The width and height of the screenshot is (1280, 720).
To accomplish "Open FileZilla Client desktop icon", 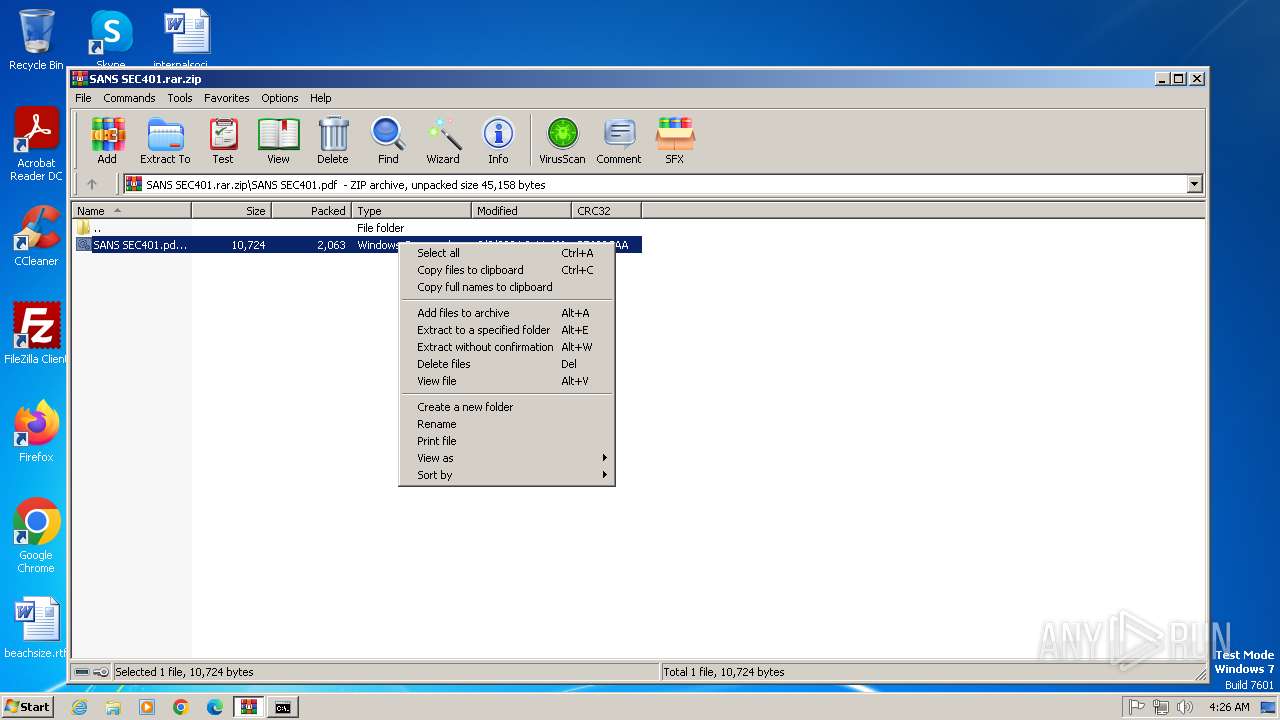I will tap(36, 333).
